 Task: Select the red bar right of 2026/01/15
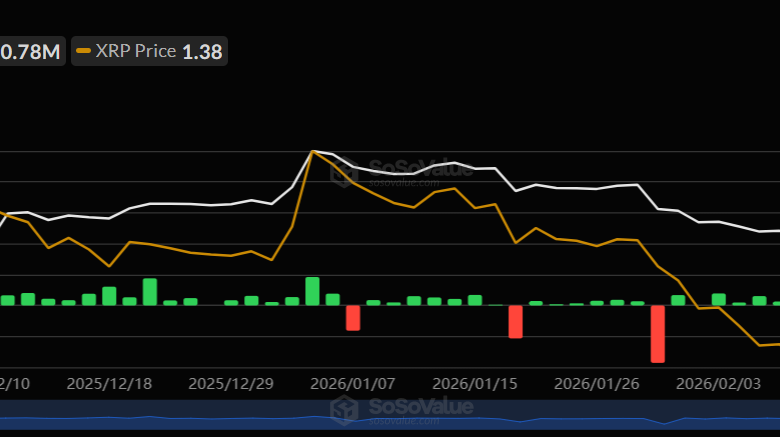[x=515, y=321]
